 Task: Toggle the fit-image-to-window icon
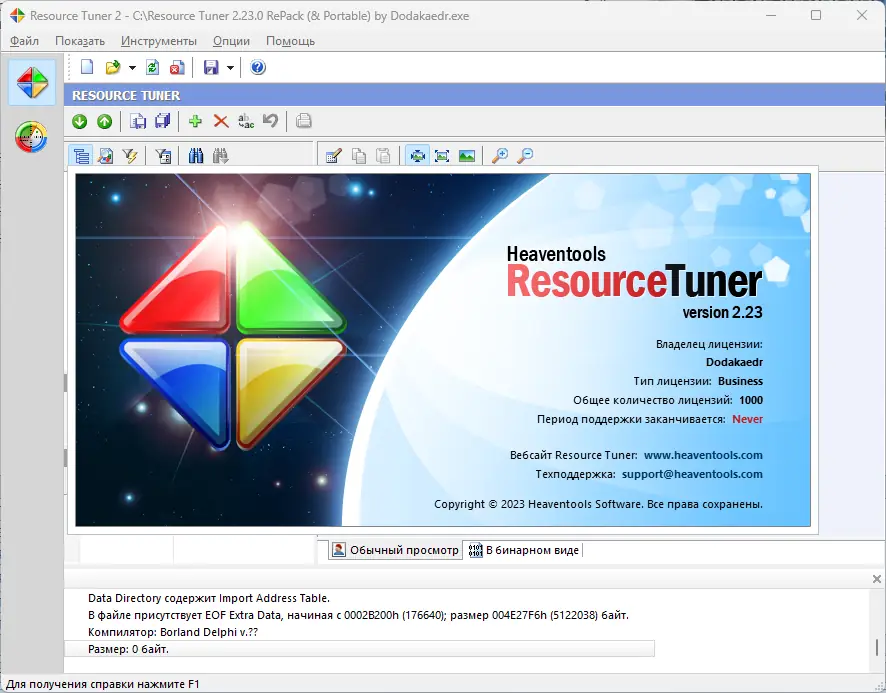pyautogui.click(x=417, y=155)
